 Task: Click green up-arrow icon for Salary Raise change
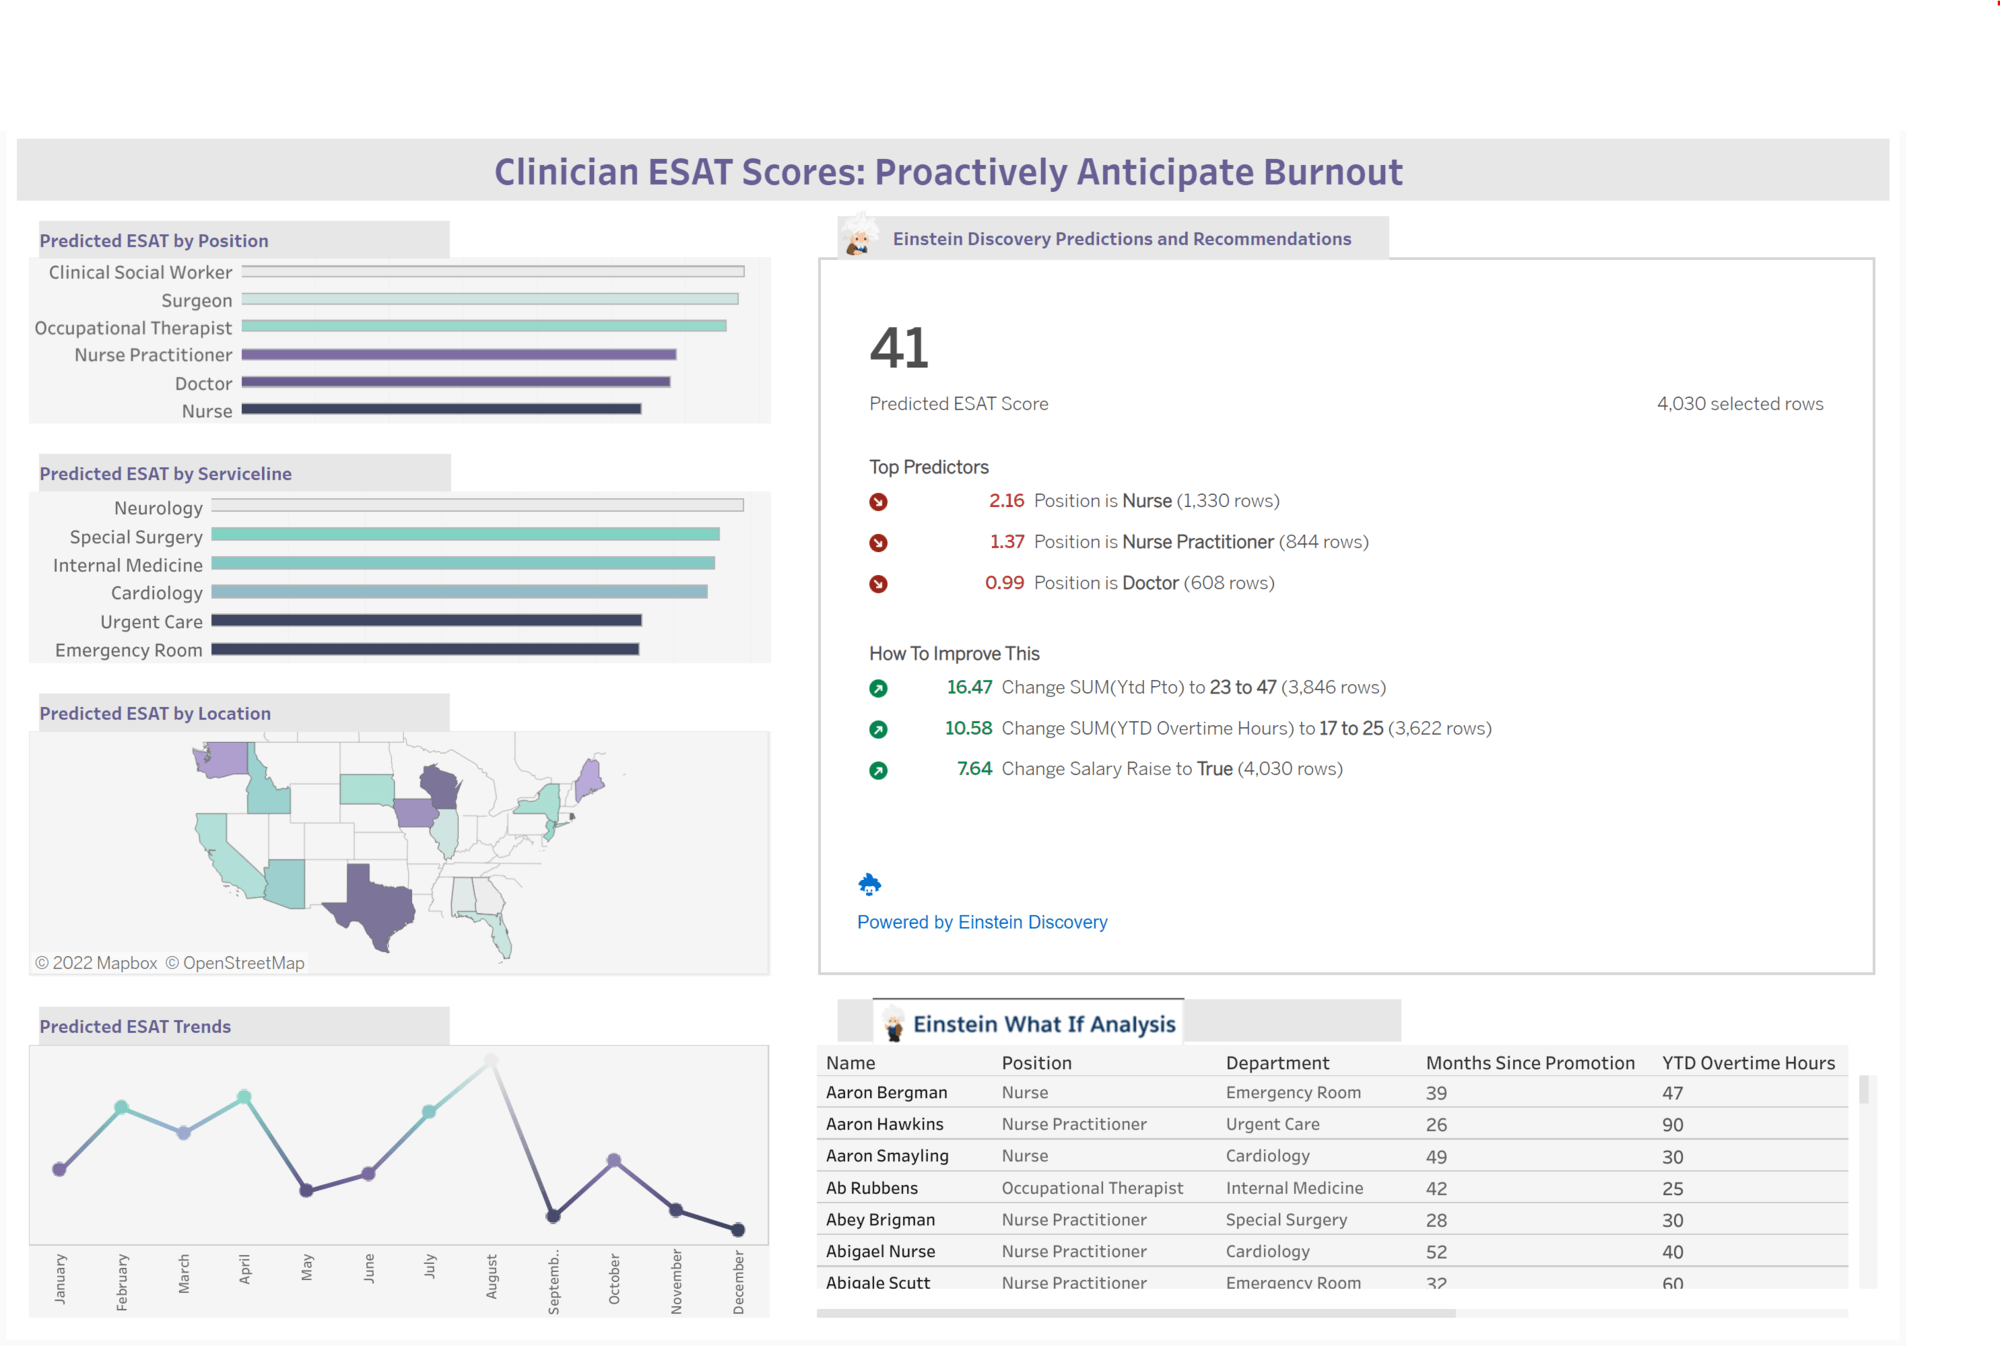[878, 770]
